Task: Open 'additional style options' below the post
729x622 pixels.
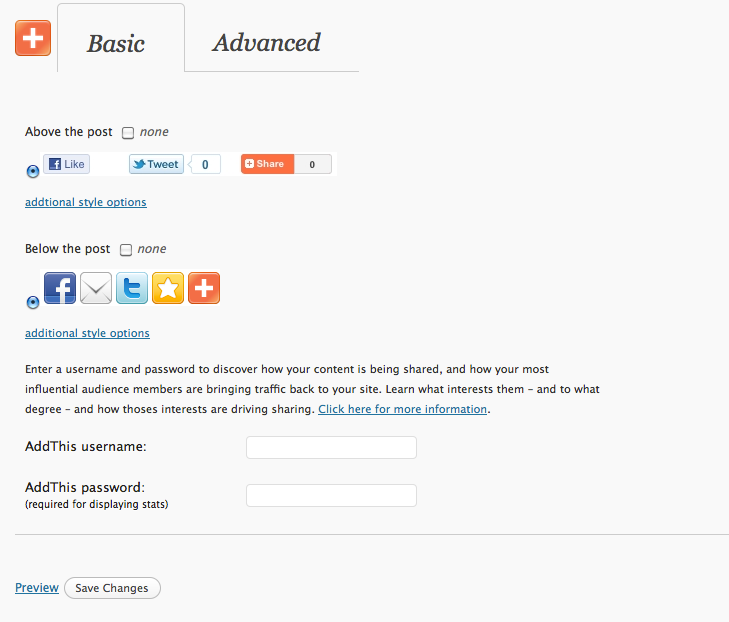Action: 87,333
